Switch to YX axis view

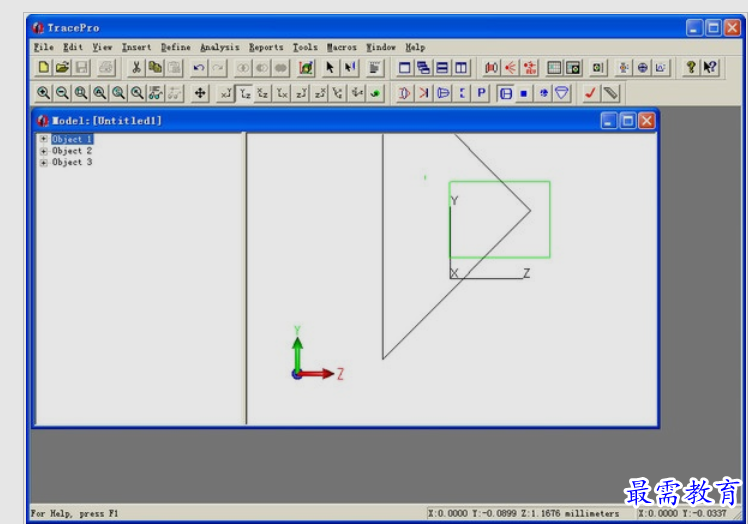282,93
